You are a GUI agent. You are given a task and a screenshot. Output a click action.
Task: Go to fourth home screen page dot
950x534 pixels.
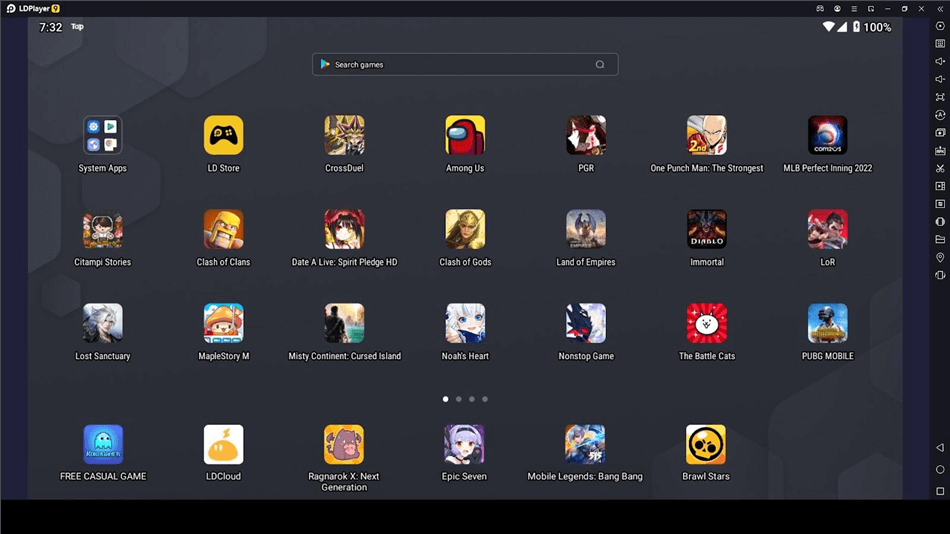[x=485, y=399]
